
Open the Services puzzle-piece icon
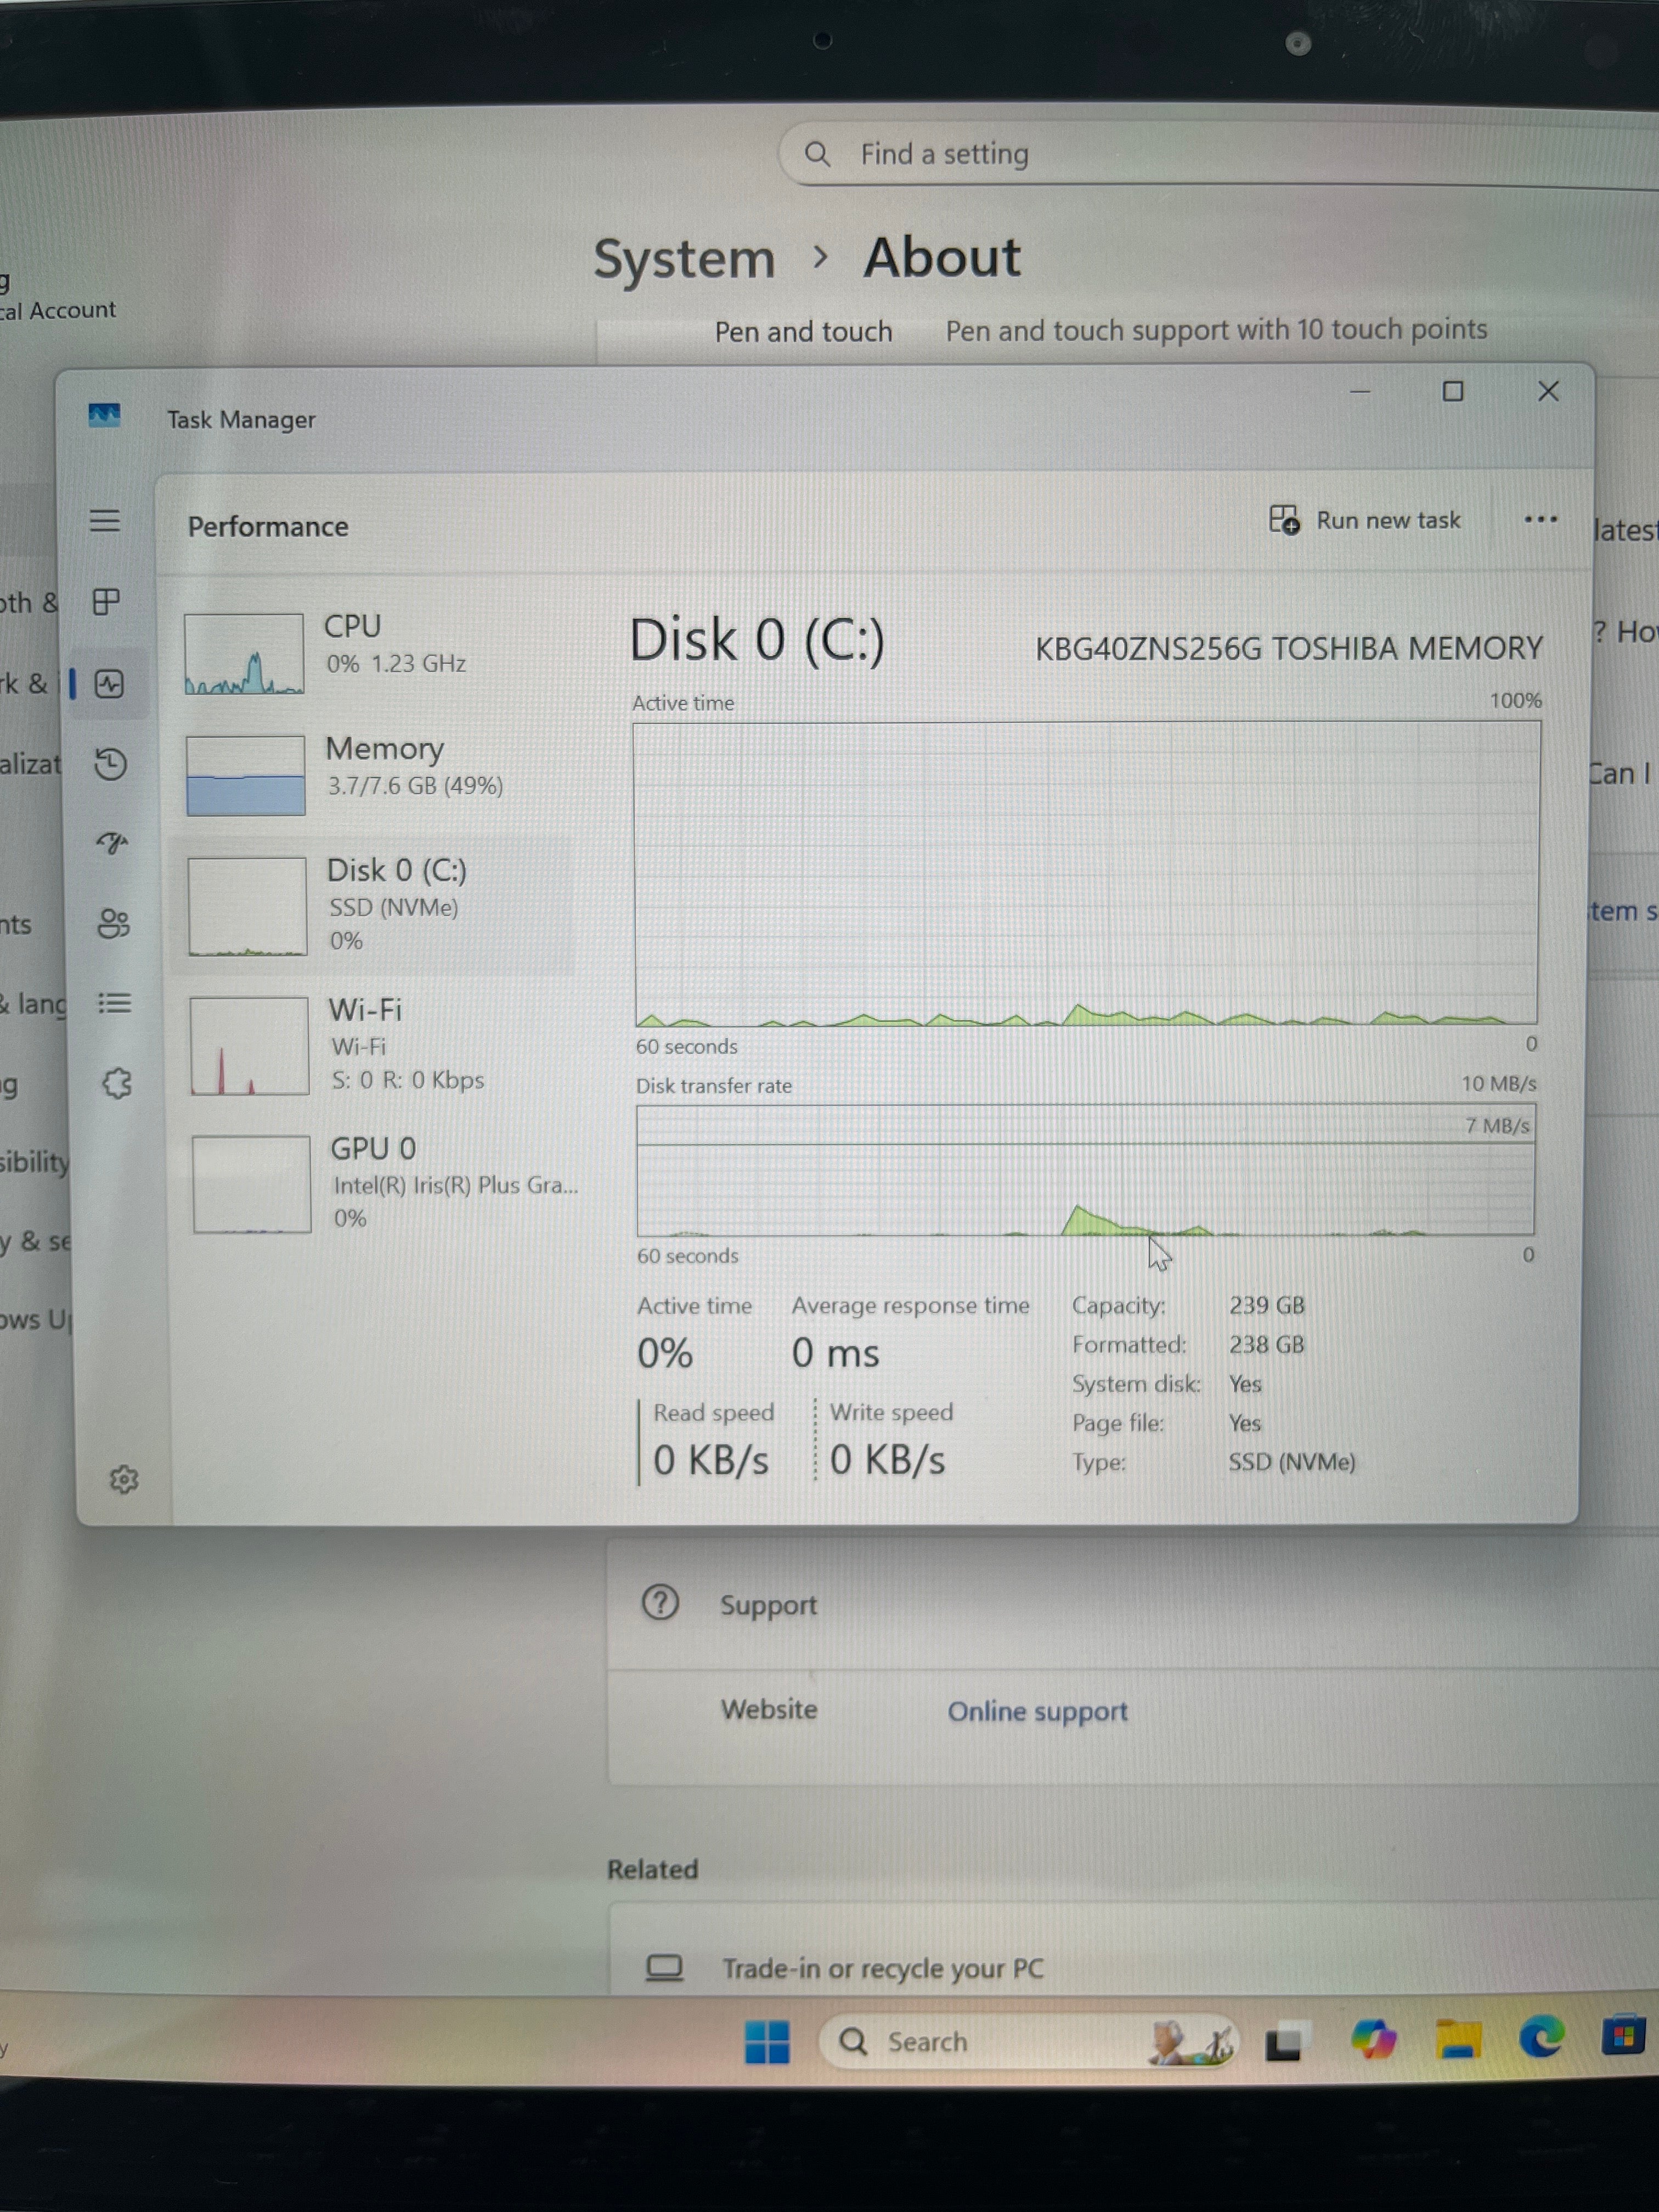pyautogui.click(x=117, y=1083)
